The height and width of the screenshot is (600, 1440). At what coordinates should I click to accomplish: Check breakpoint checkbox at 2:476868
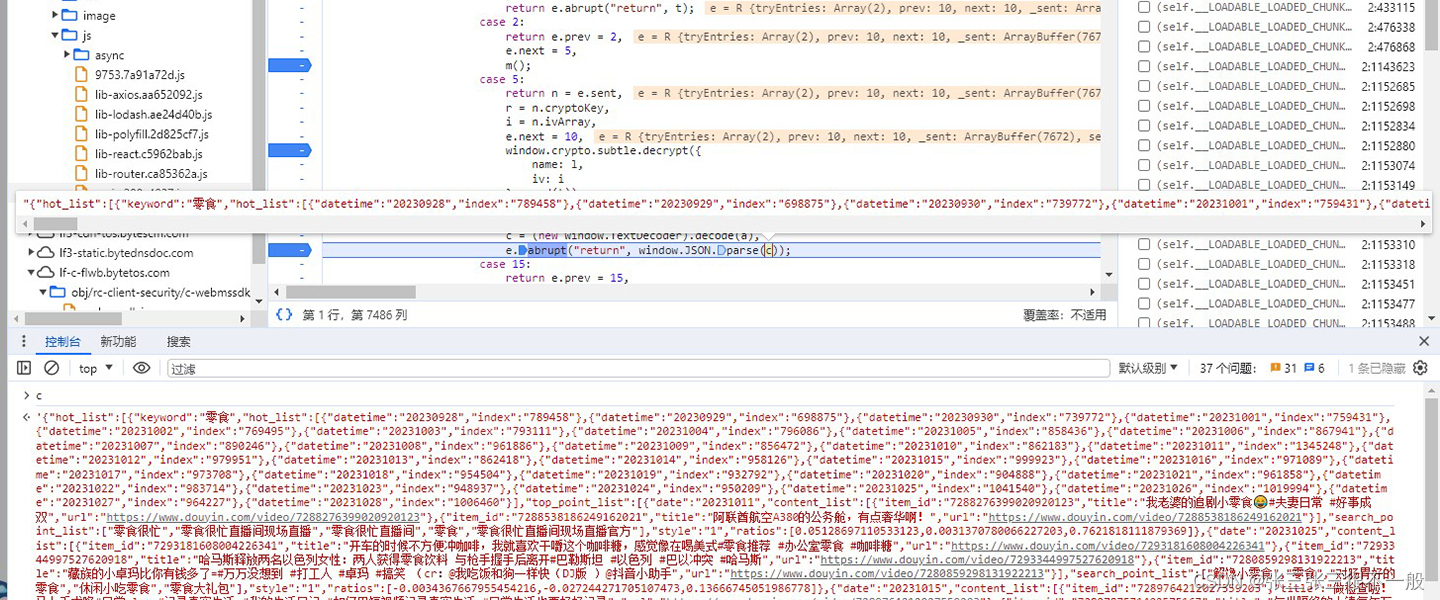[x=1143, y=46]
